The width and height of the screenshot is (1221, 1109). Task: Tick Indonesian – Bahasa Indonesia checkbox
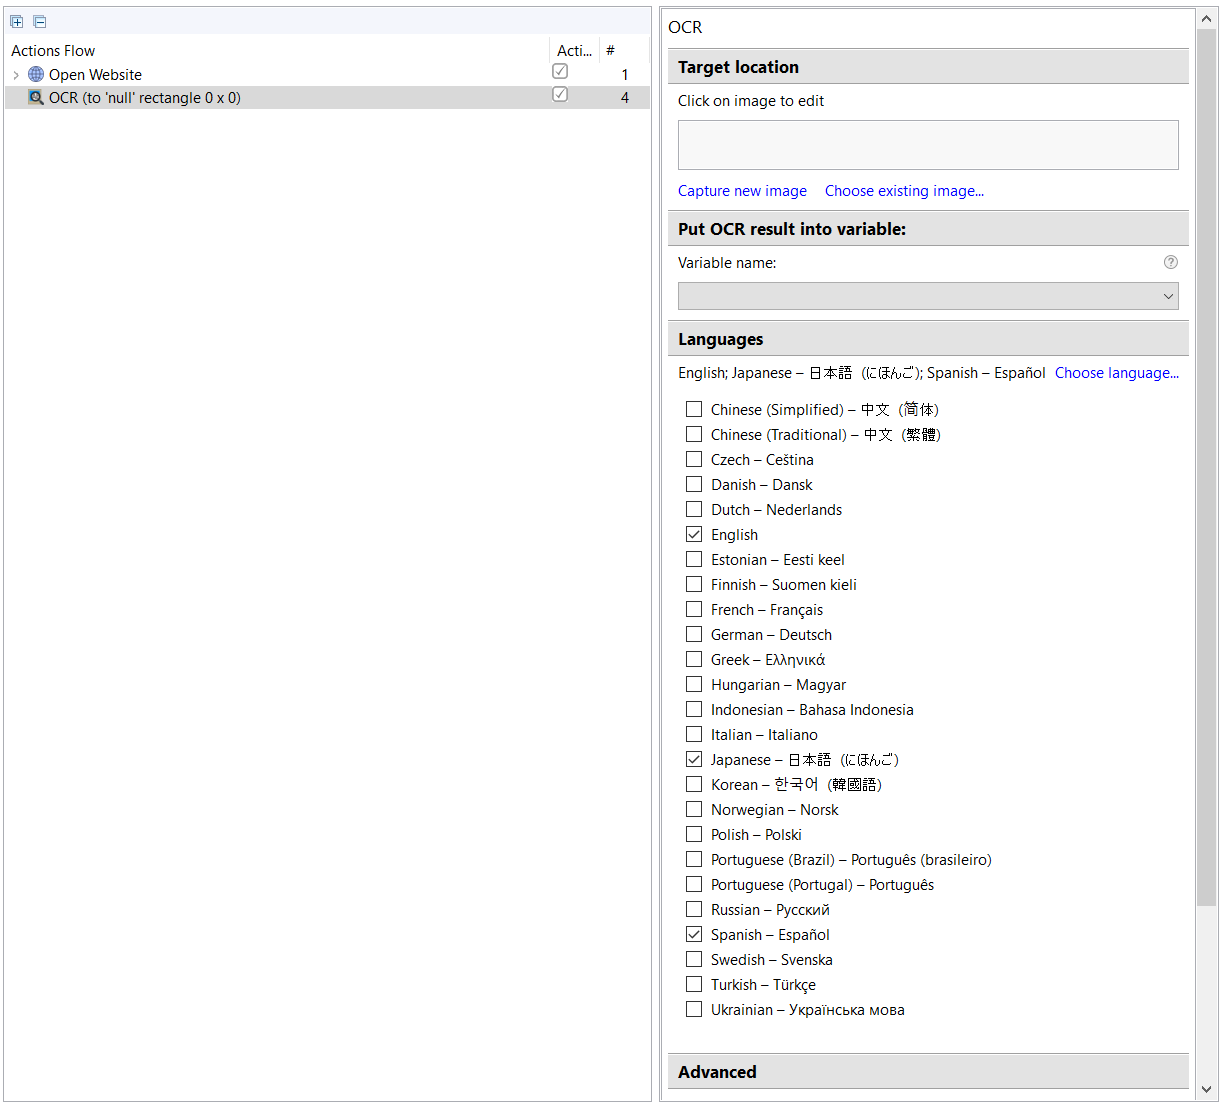[694, 709]
